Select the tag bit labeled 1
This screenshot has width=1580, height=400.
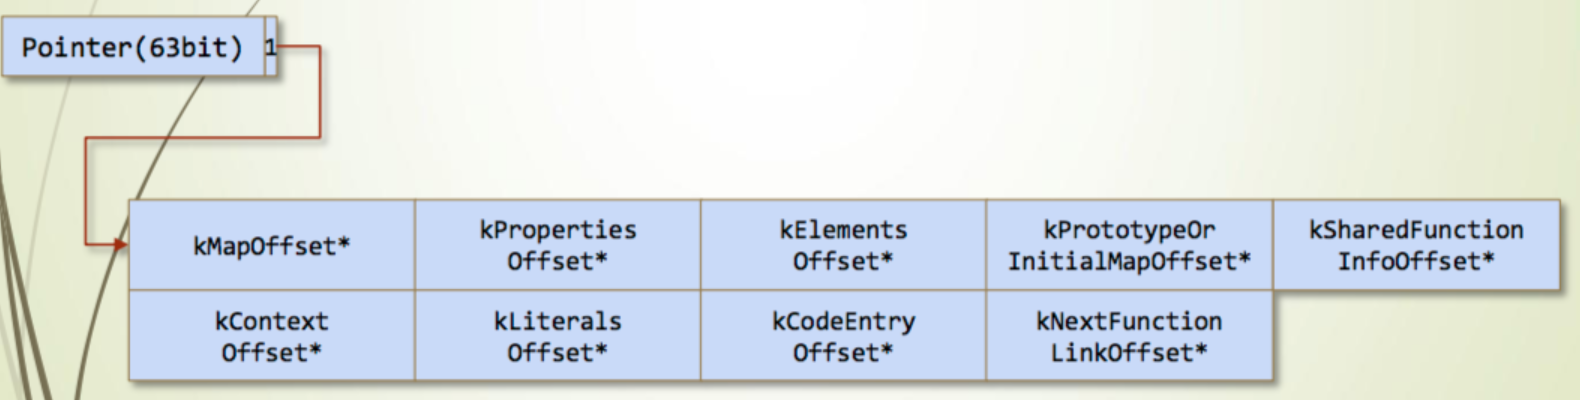[x=271, y=47]
